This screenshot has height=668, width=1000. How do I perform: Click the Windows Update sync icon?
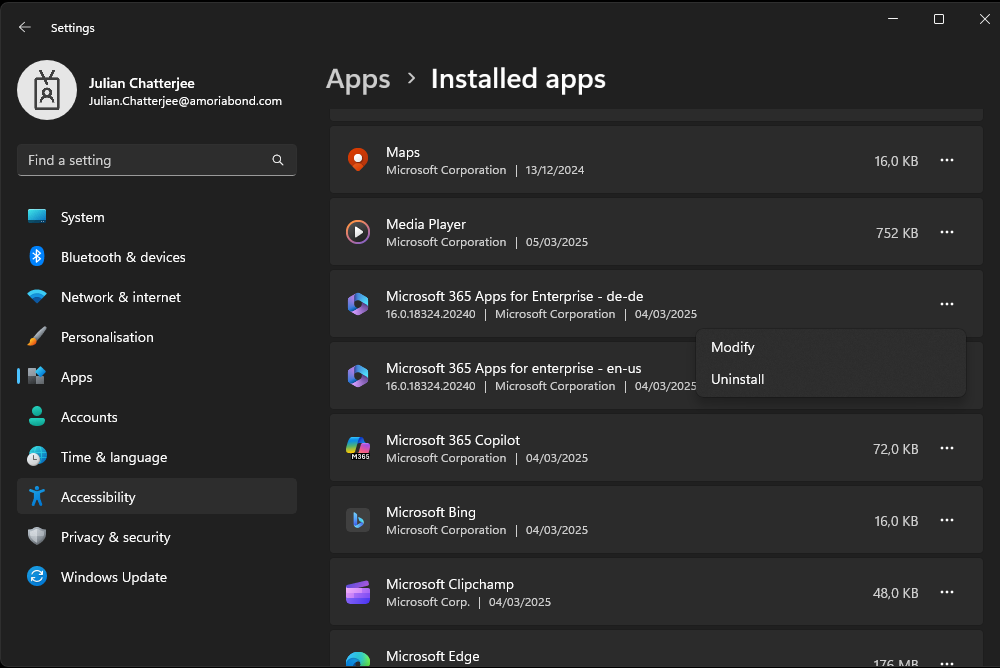(37, 576)
